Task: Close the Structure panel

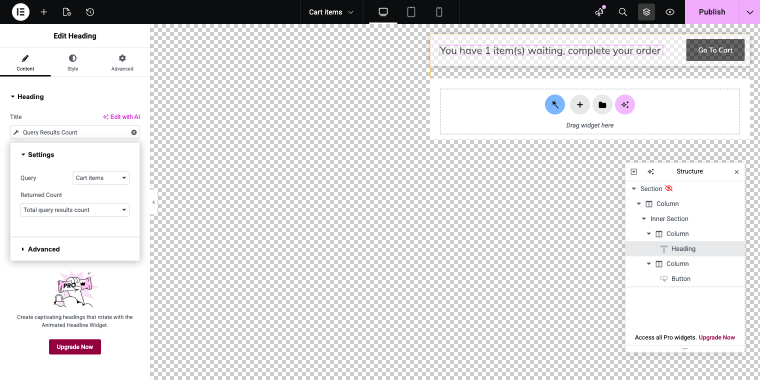Action: click(737, 172)
